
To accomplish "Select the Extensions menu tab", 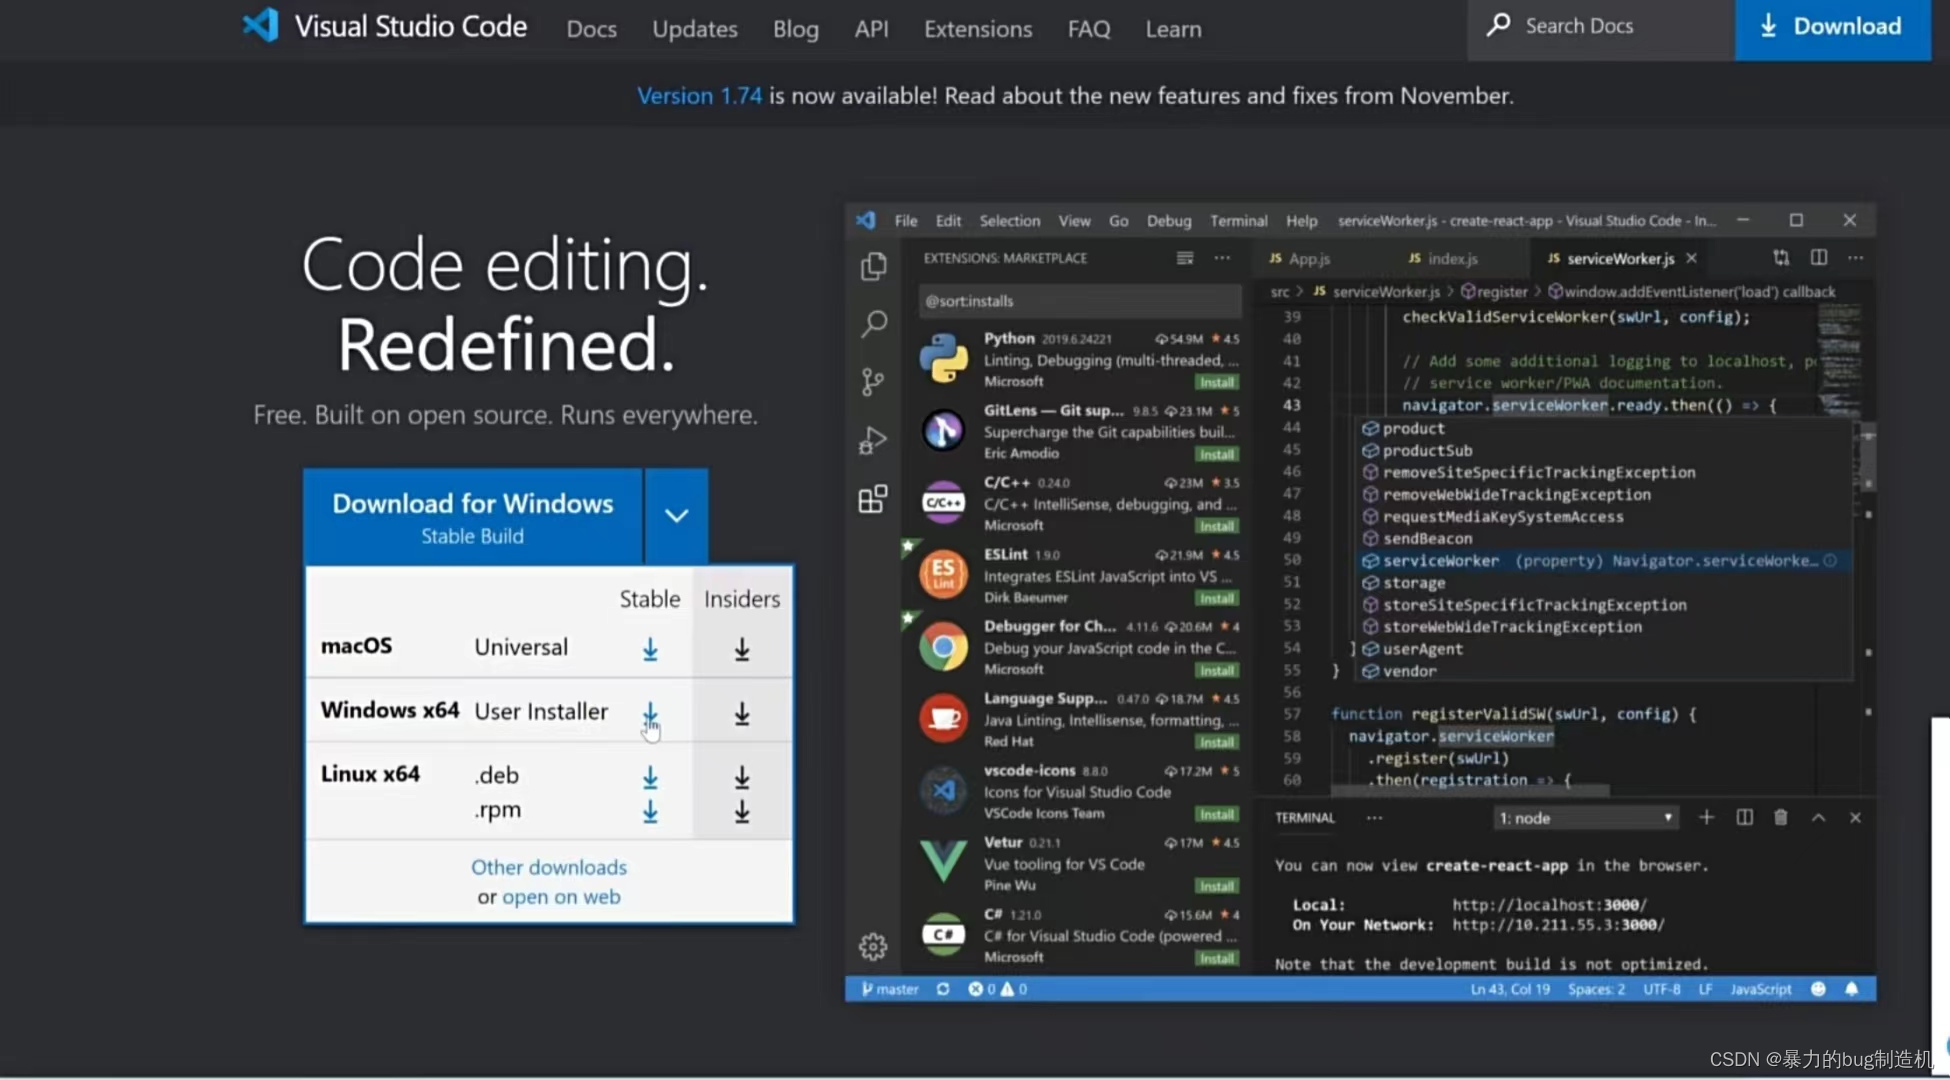I will click(x=977, y=27).
